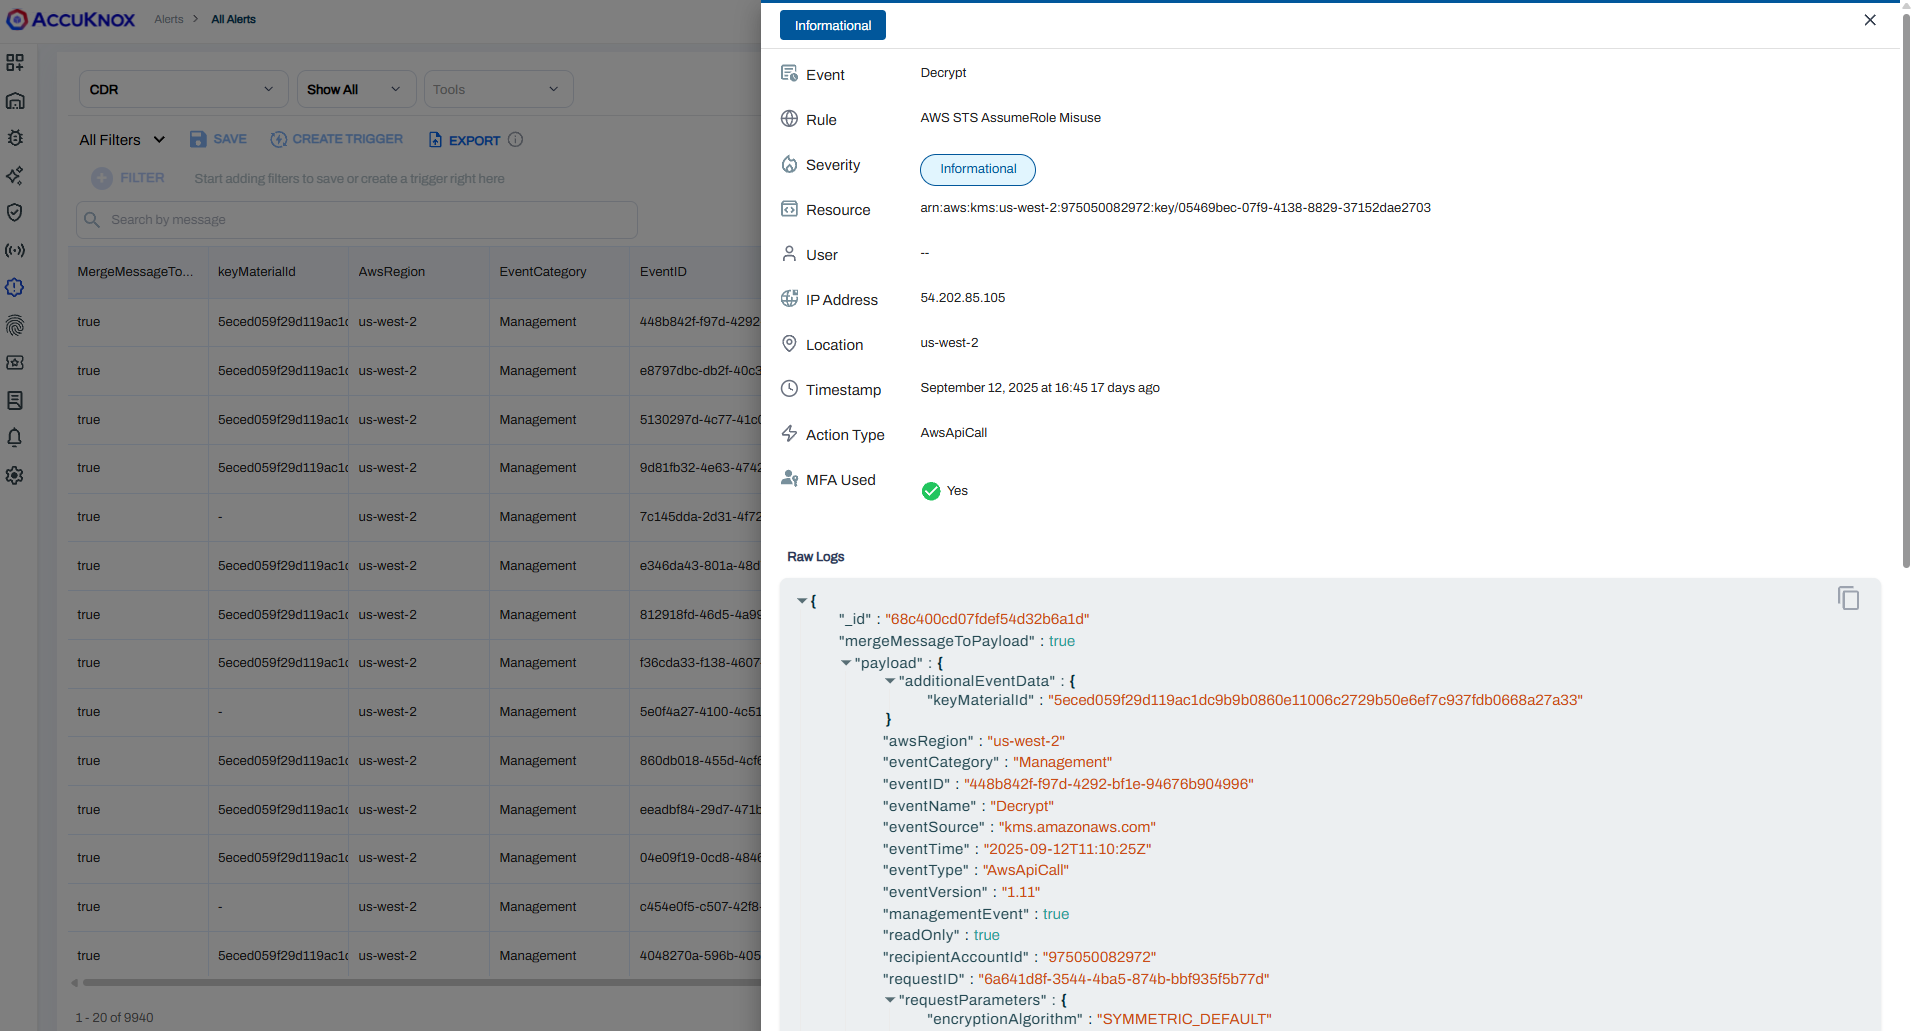1912x1031 pixels.
Task: Copy raw logs with the copy icon
Action: [1848, 598]
